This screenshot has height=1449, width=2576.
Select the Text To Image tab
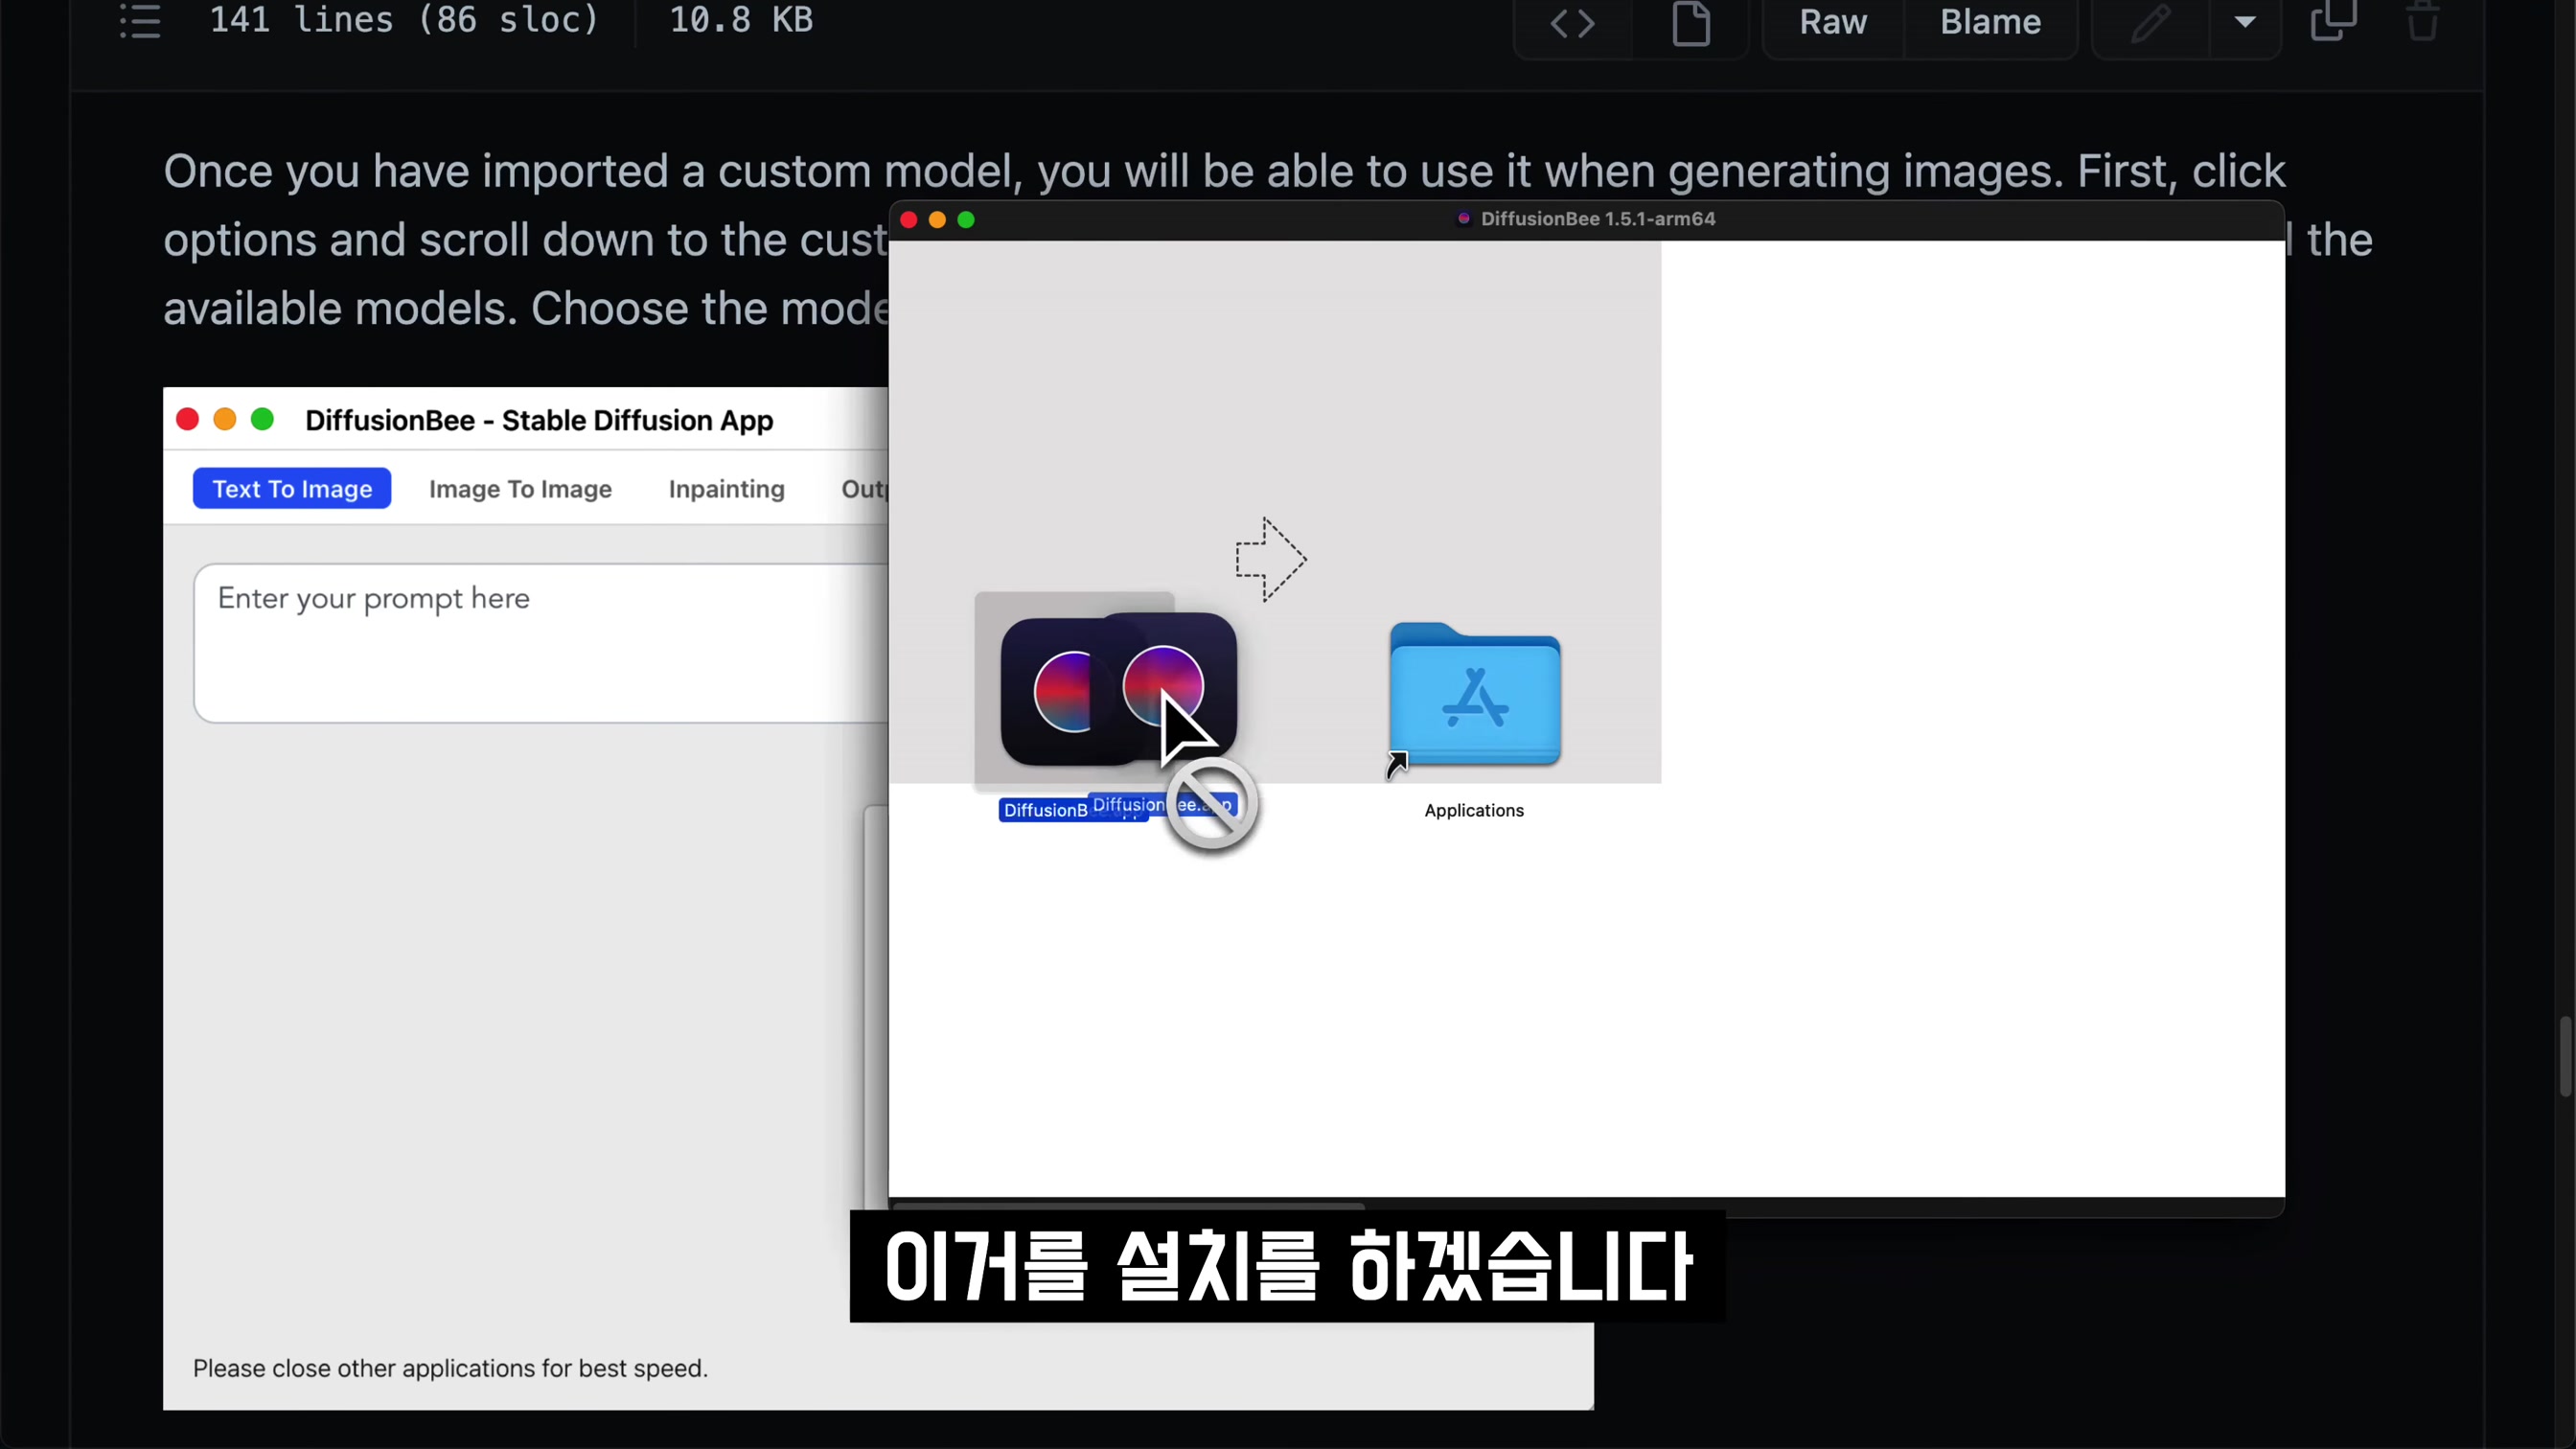pos(292,489)
